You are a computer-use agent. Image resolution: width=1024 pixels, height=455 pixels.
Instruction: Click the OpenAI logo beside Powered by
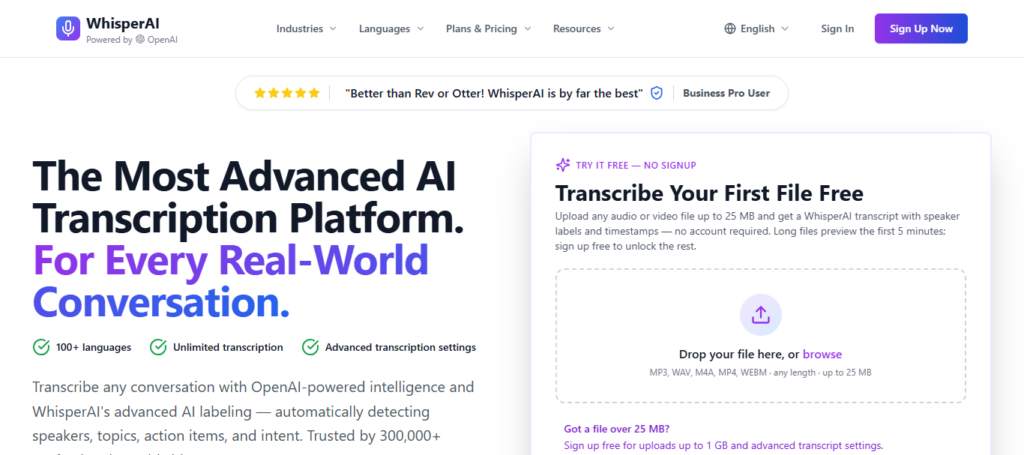[140, 39]
